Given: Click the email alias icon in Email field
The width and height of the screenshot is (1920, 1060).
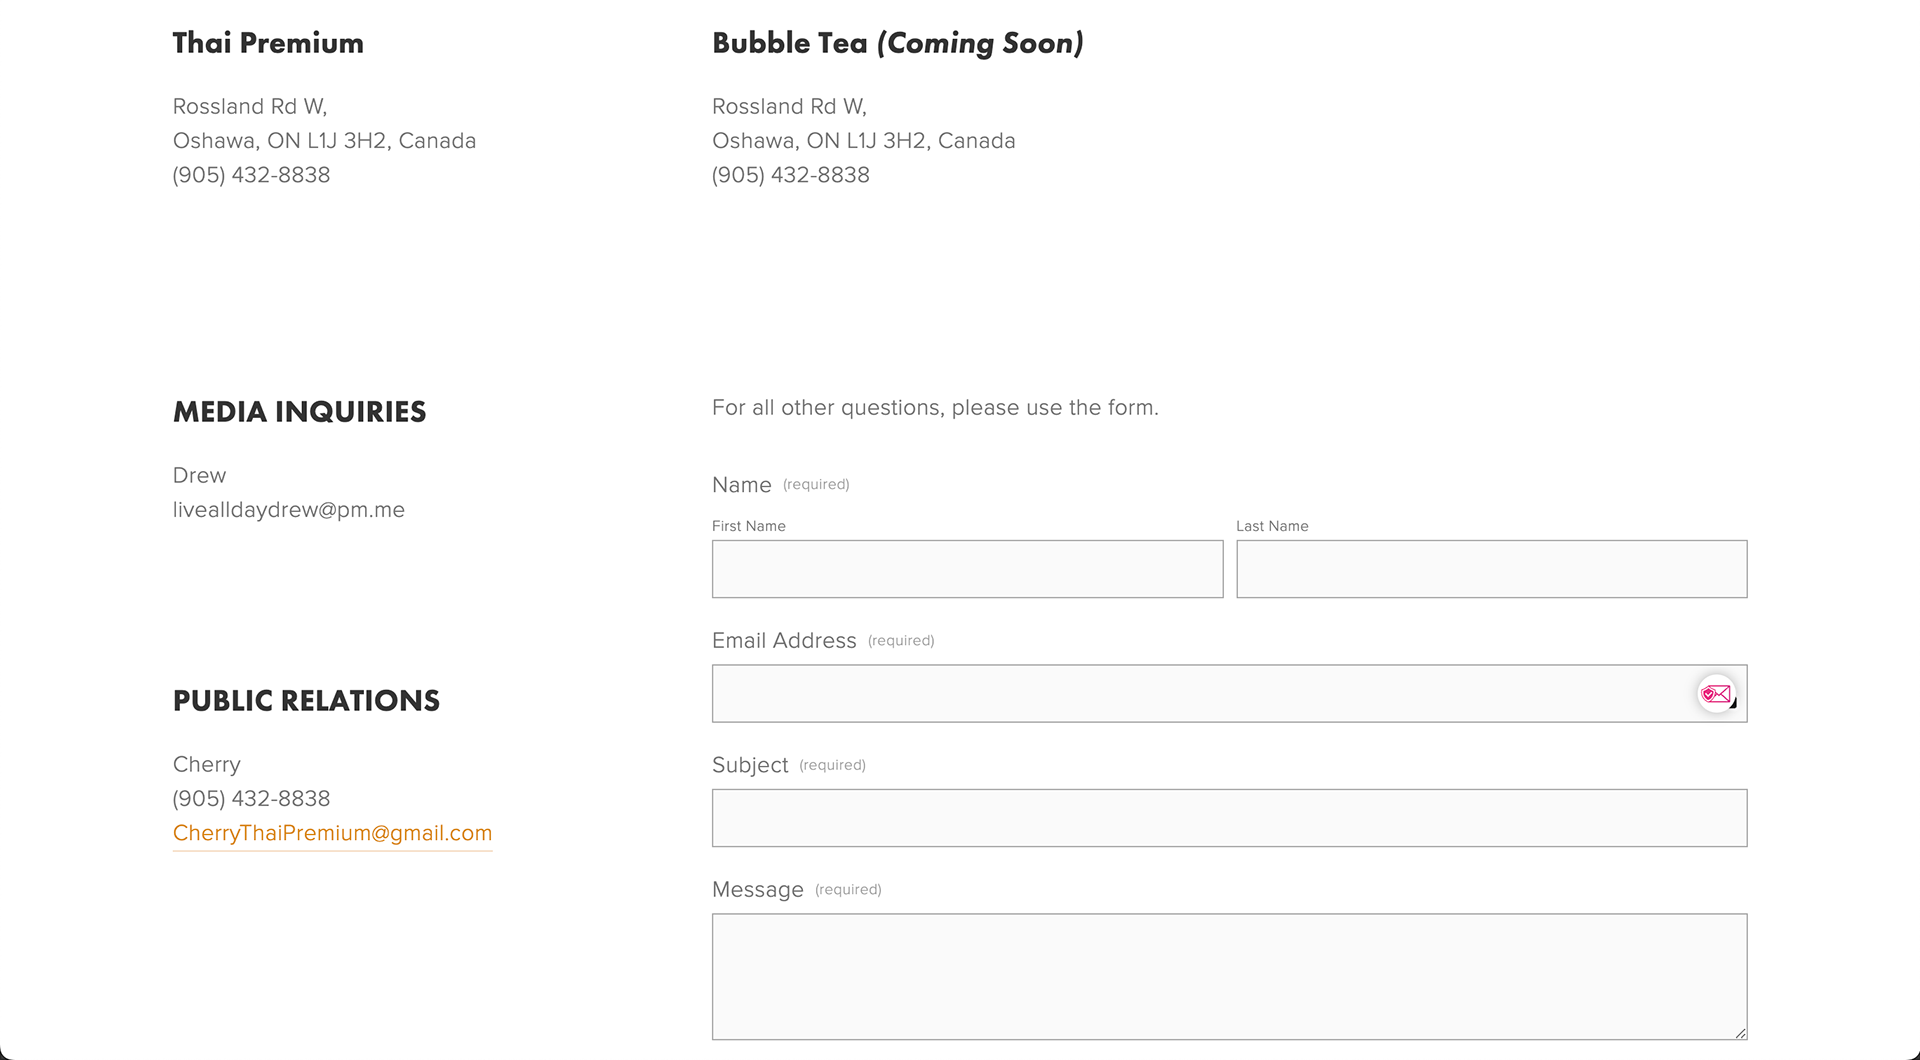Looking at the screenshot, I should (x=1717, y=694).
